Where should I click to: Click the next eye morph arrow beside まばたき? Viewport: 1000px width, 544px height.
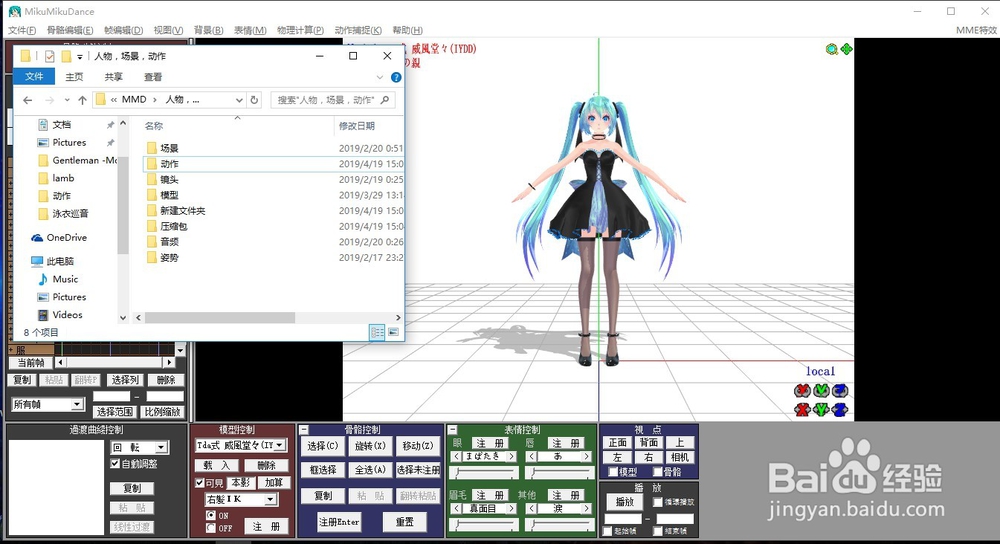coord(511,457)
